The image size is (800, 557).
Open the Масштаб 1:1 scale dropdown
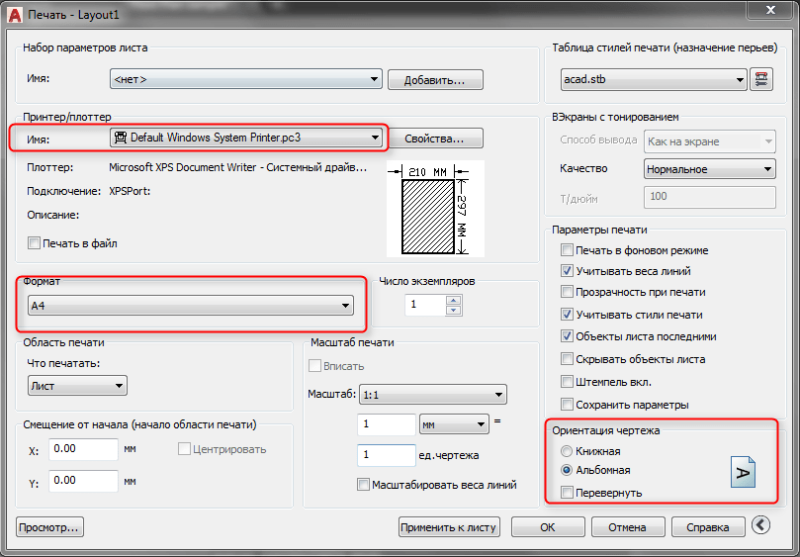[433, 395]
